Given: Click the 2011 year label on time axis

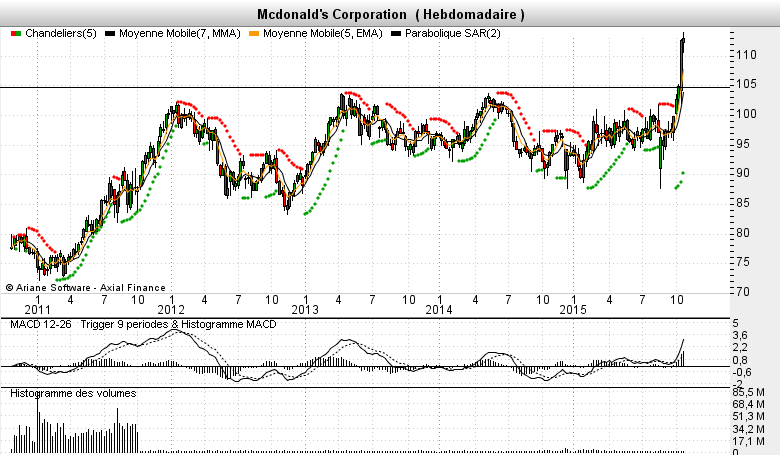Looking at the screenshot, I should coord(37,310).
